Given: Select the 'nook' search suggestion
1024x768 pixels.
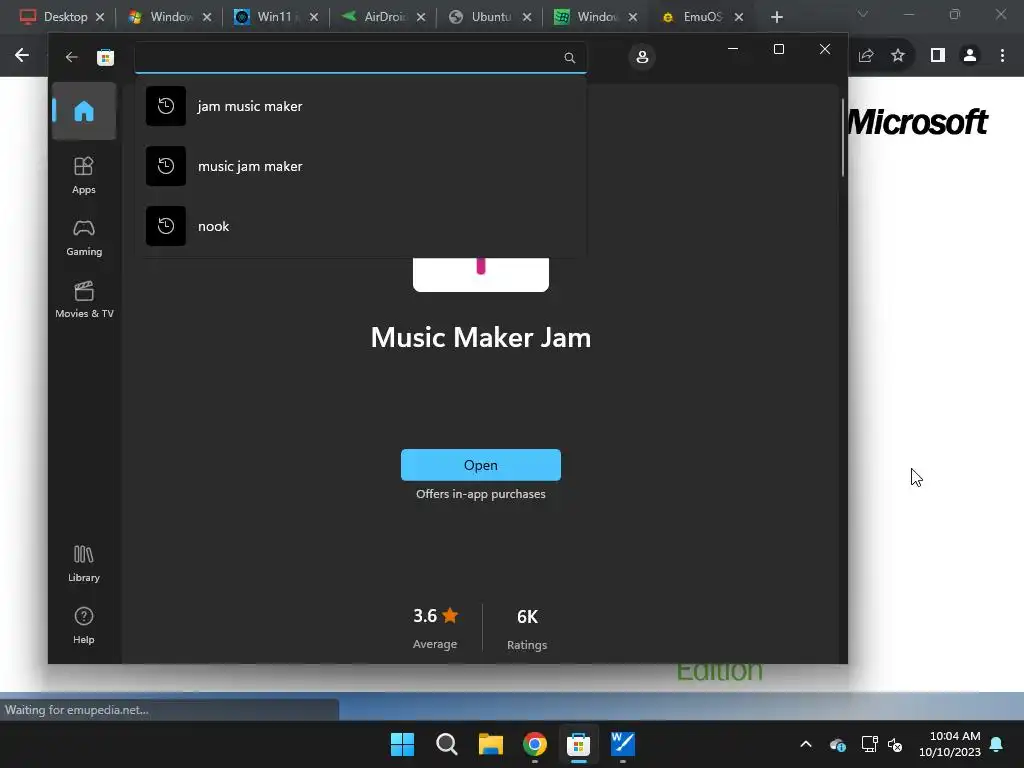Looking at the screenshot, I should click(360, 226).
